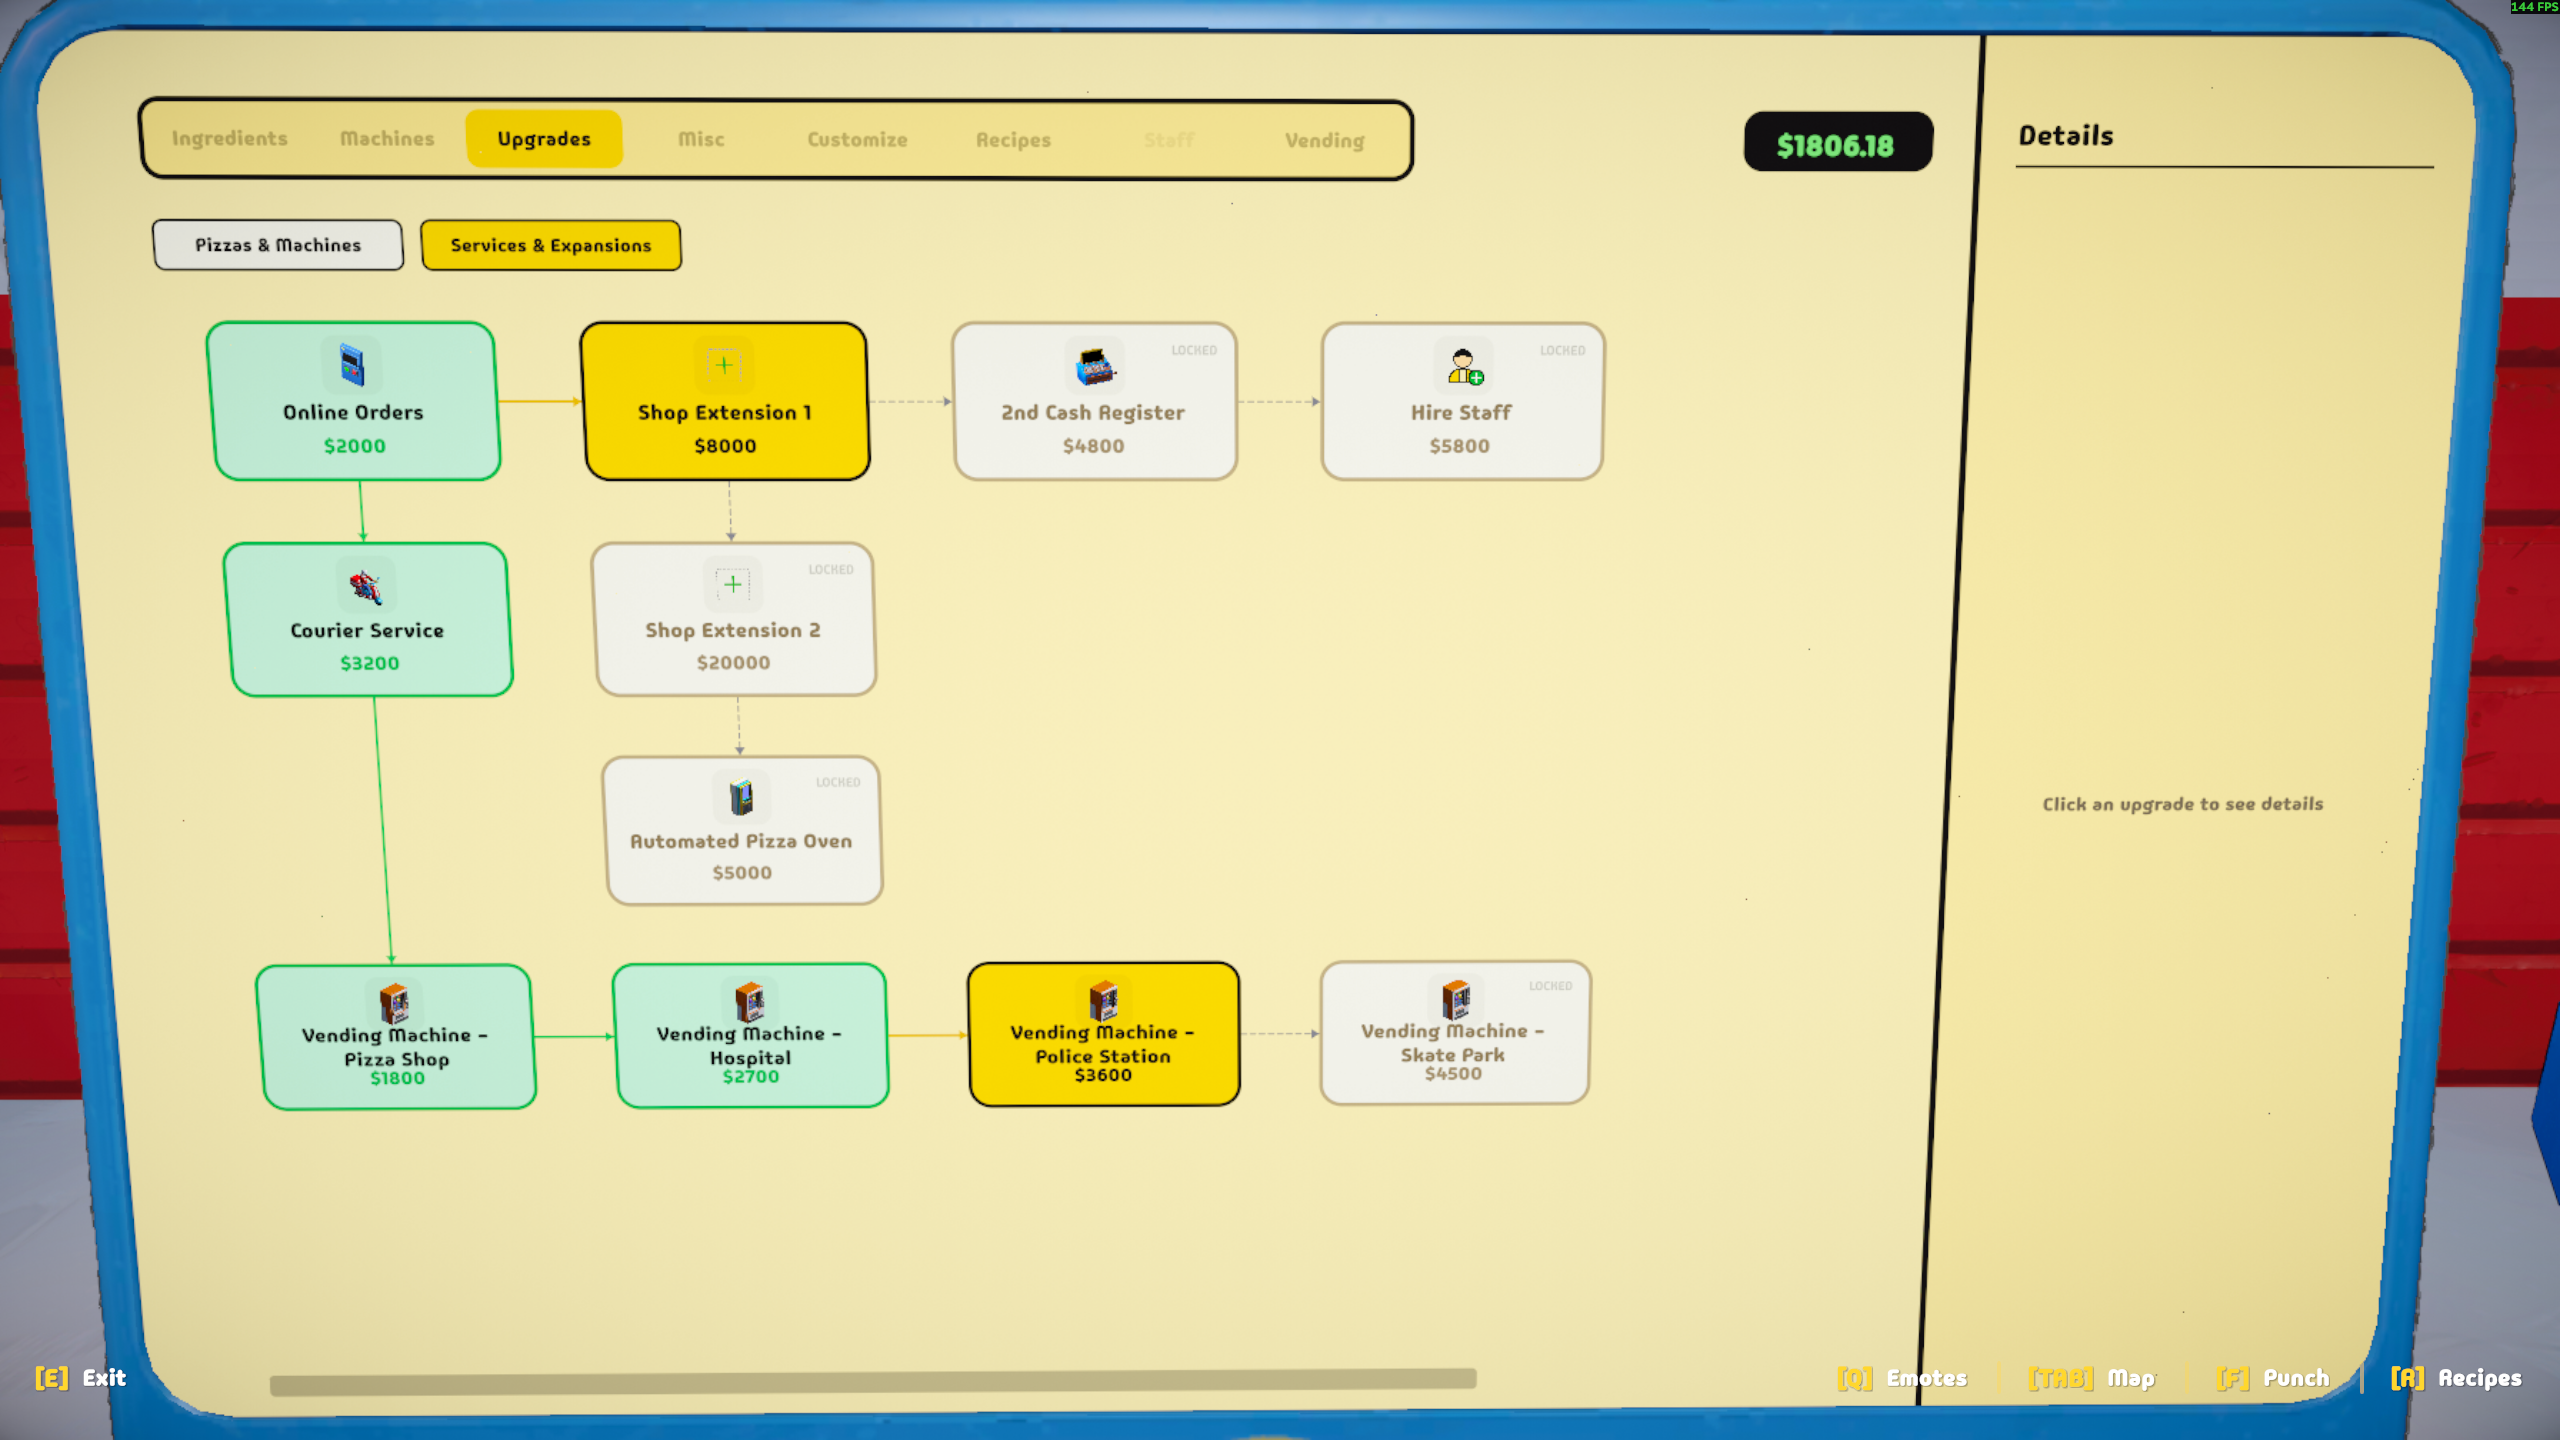This screenshot has width=2560, height=1440.
Task: Click the Hospital vending machine icon
Action: click(749, 1000)
